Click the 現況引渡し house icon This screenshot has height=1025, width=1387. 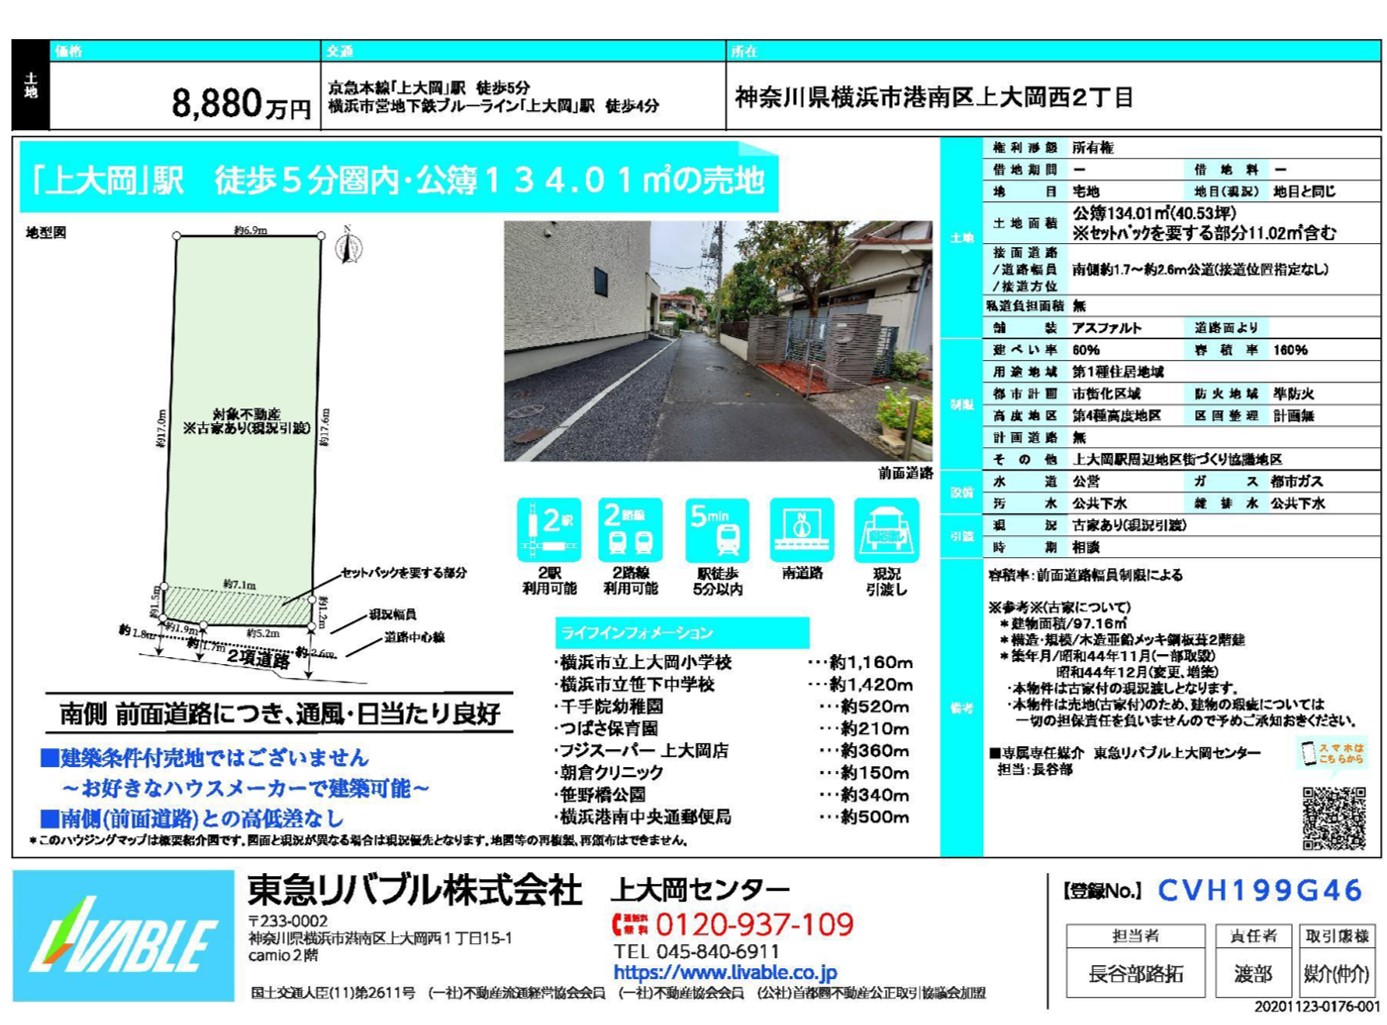tap(886, 531)
